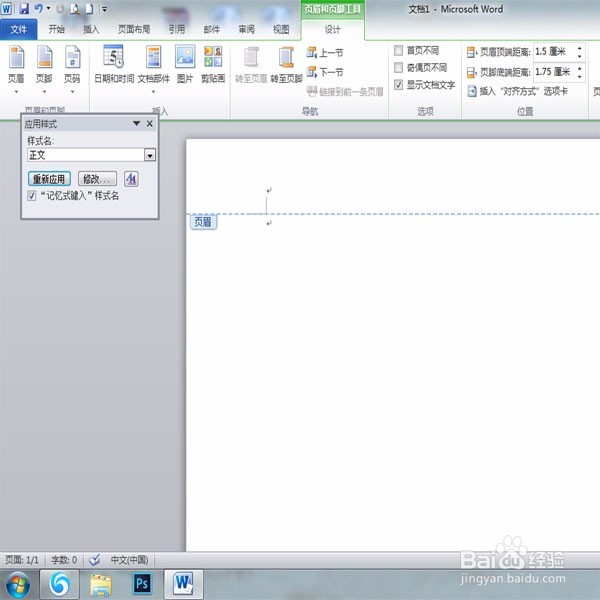Insert a 图片 (picture)

click(185, 64)
